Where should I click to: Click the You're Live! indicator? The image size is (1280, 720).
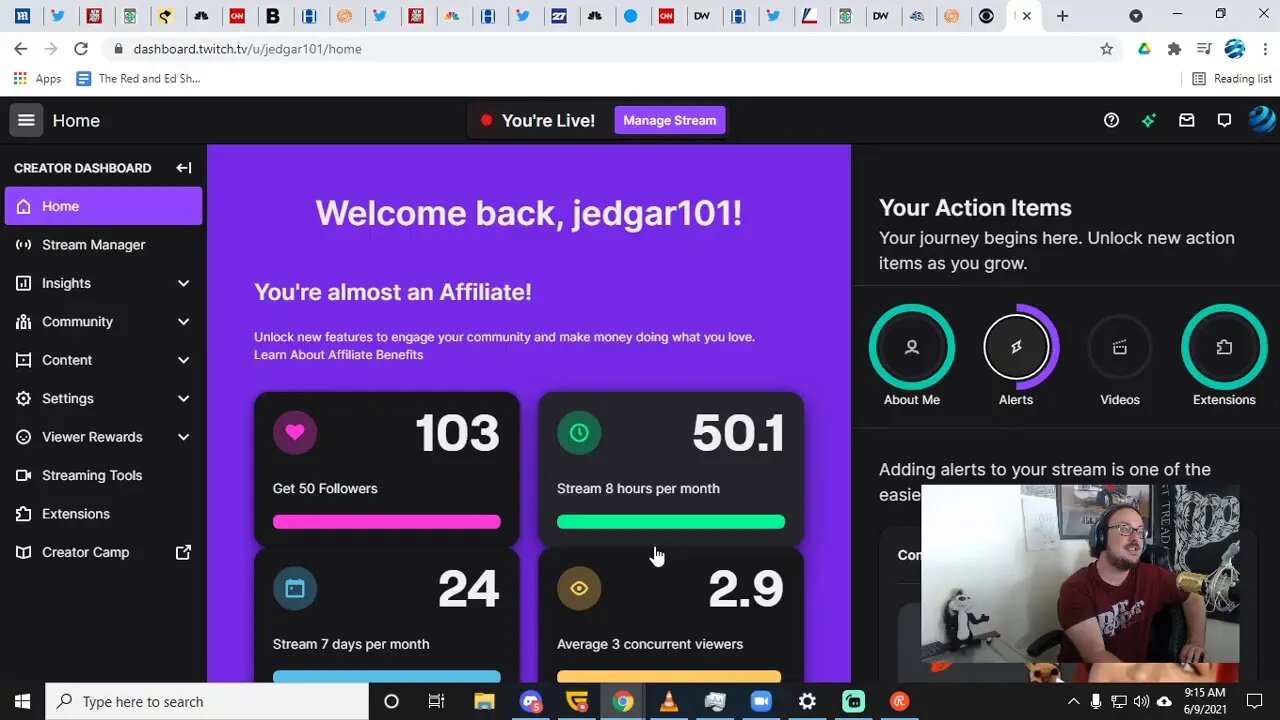pos(538,120)
